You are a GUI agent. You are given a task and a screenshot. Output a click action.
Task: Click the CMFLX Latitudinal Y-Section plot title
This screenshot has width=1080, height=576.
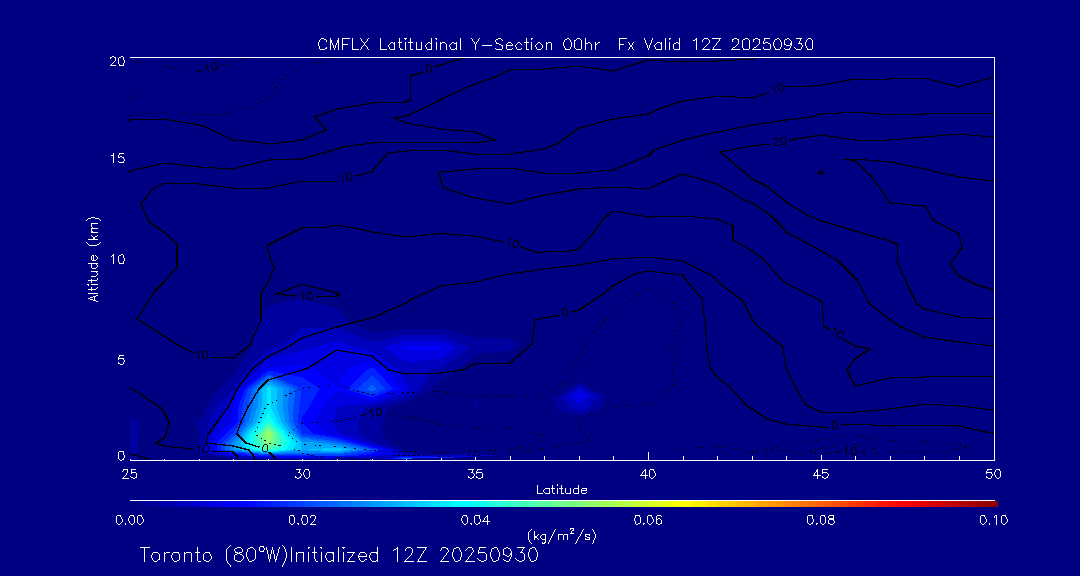565,44
